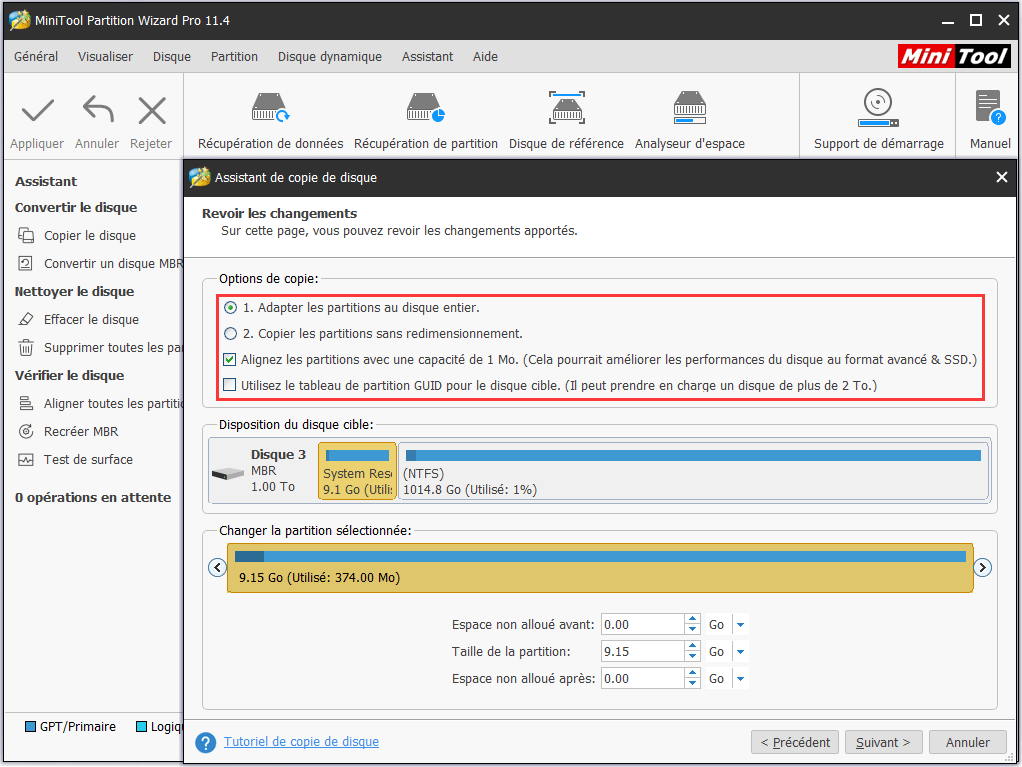Click the Copier le disque sidebar icon
Image resolution: width=1022 pixels, height=767 pixels.
pos(26,235)
